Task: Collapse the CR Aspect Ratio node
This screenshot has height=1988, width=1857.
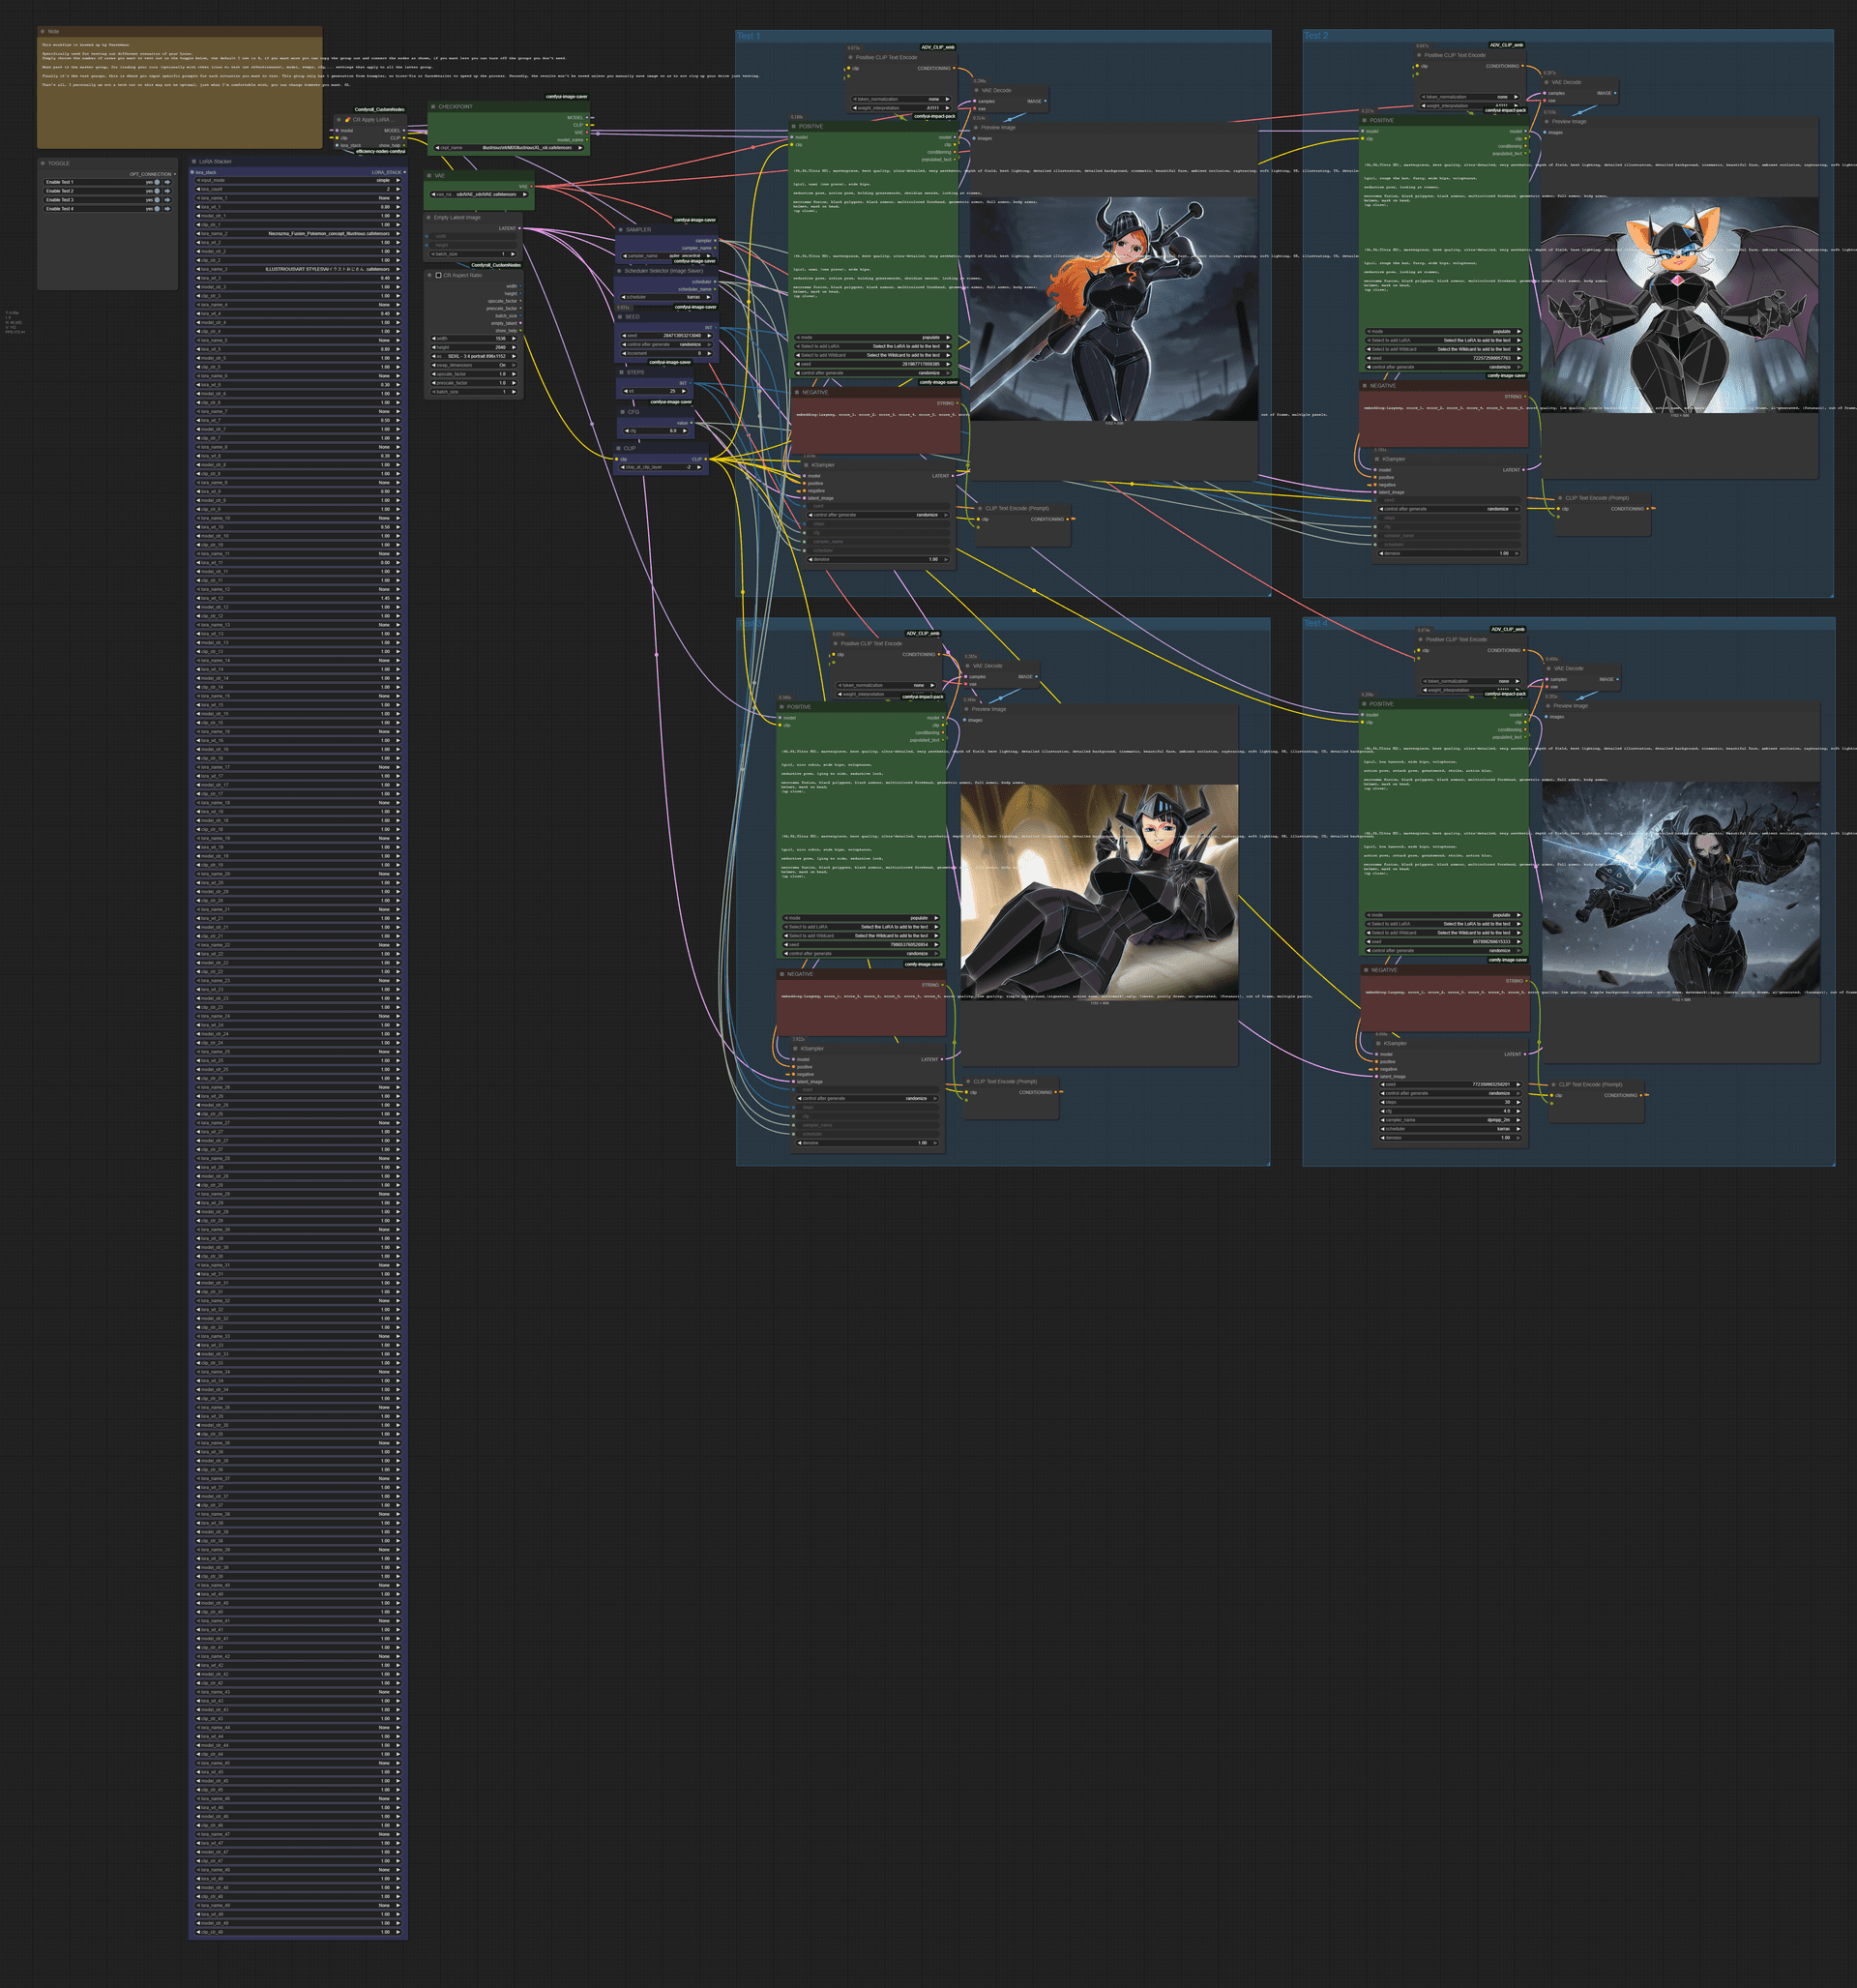Action: 429,275
